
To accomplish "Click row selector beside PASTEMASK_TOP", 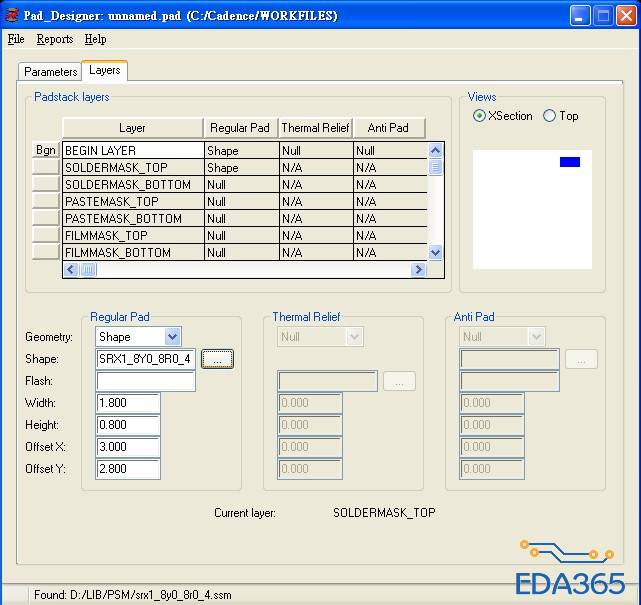I will click(x=46, y=201).
